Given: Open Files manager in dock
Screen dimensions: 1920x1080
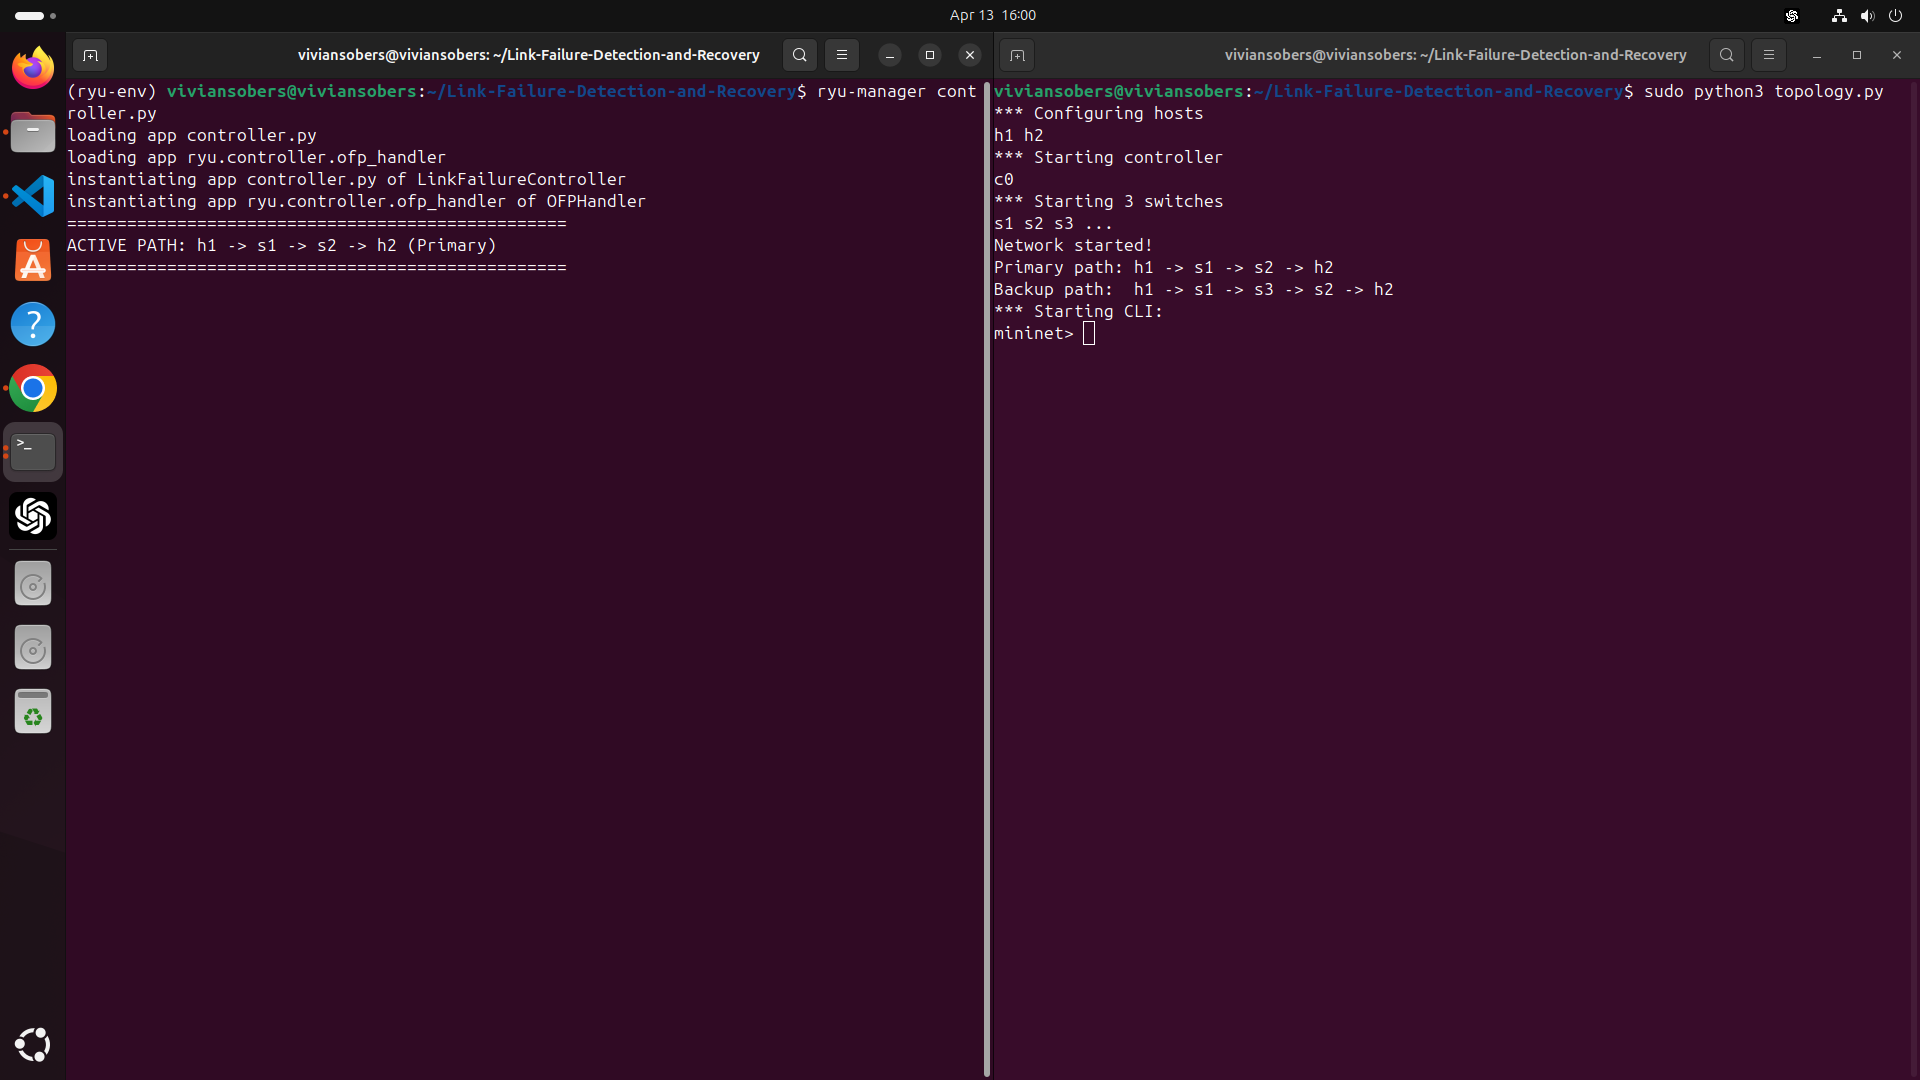Looking at the screenshot, I should click(33, 132).
